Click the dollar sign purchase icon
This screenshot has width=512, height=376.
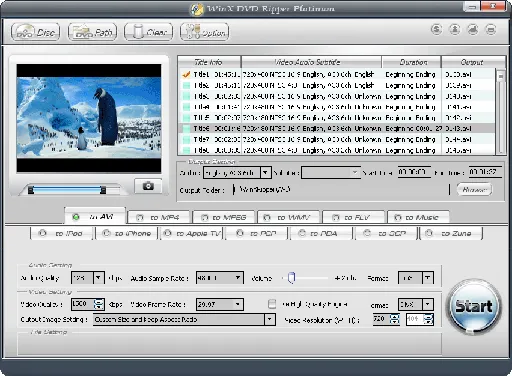point(436,29)
